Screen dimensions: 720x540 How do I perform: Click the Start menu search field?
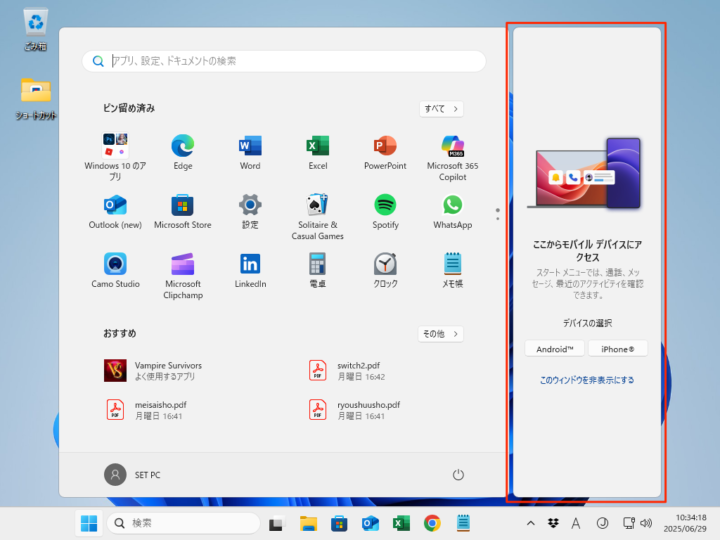tap(284, 61)
